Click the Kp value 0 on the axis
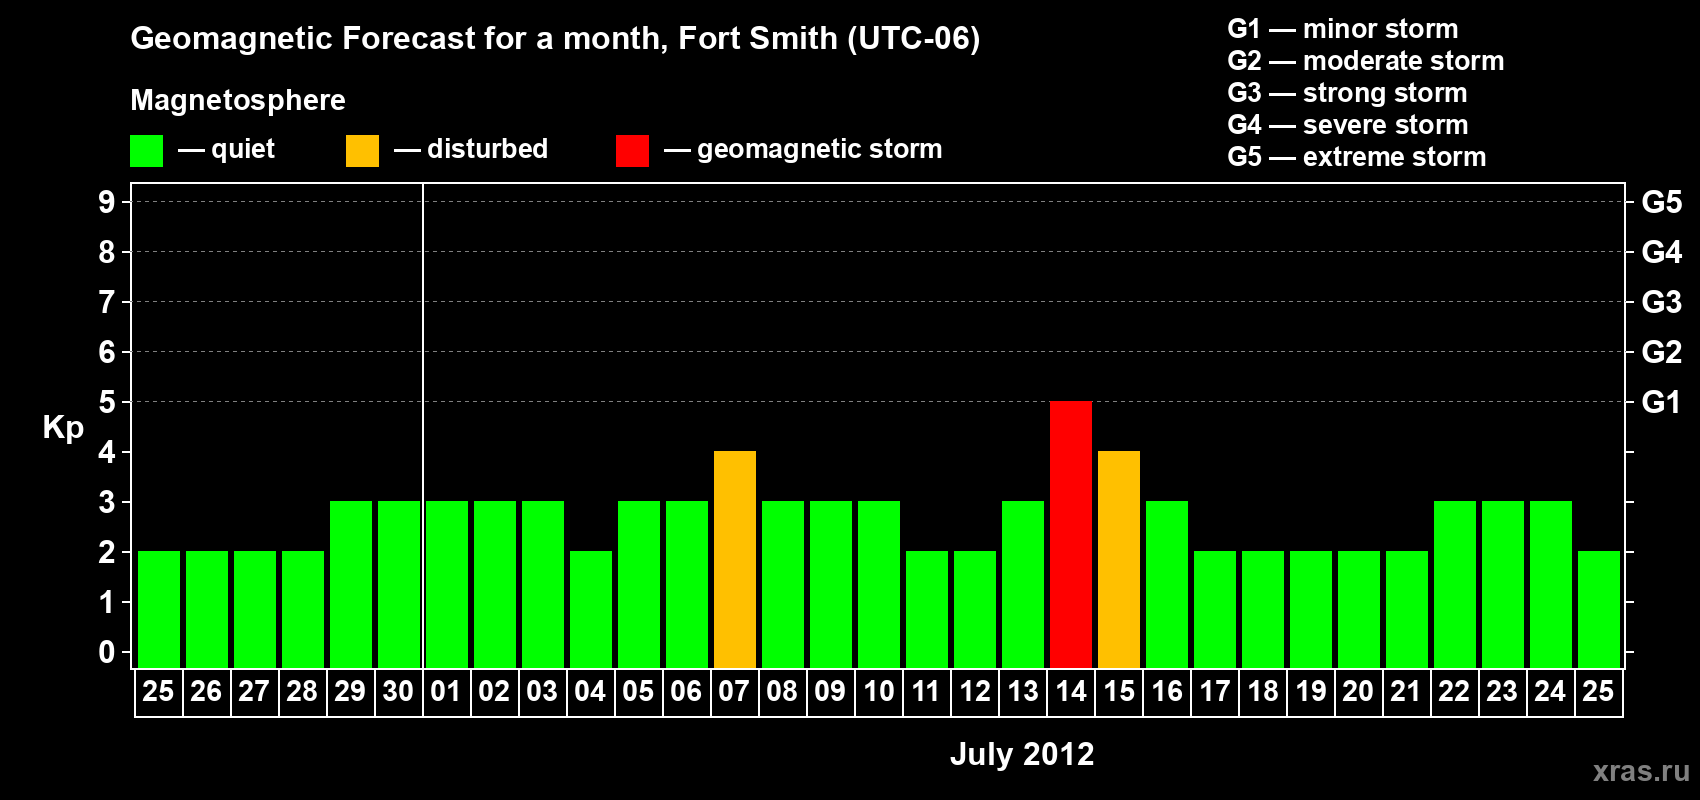Image resolution: width=1700 pixels, height=800 pixels. [x=107, y=652]
